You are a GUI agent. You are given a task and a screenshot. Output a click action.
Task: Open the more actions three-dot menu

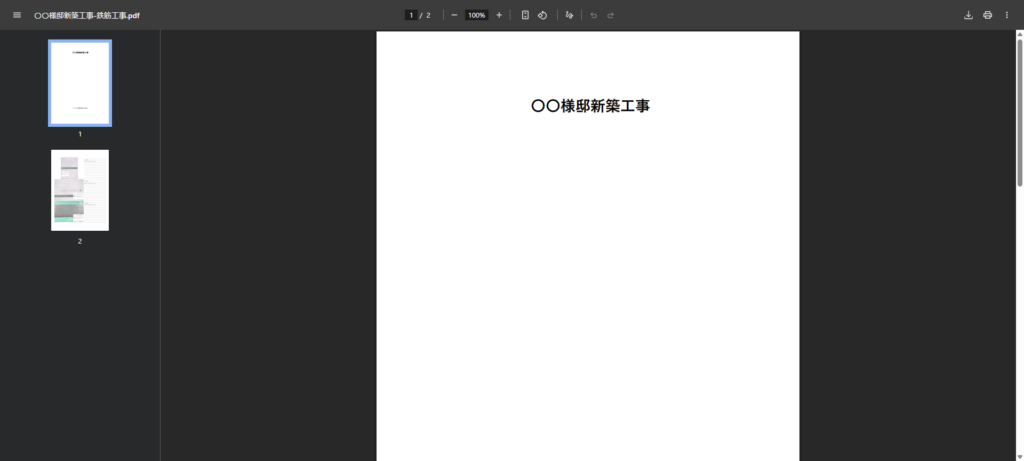point(1006,15)
